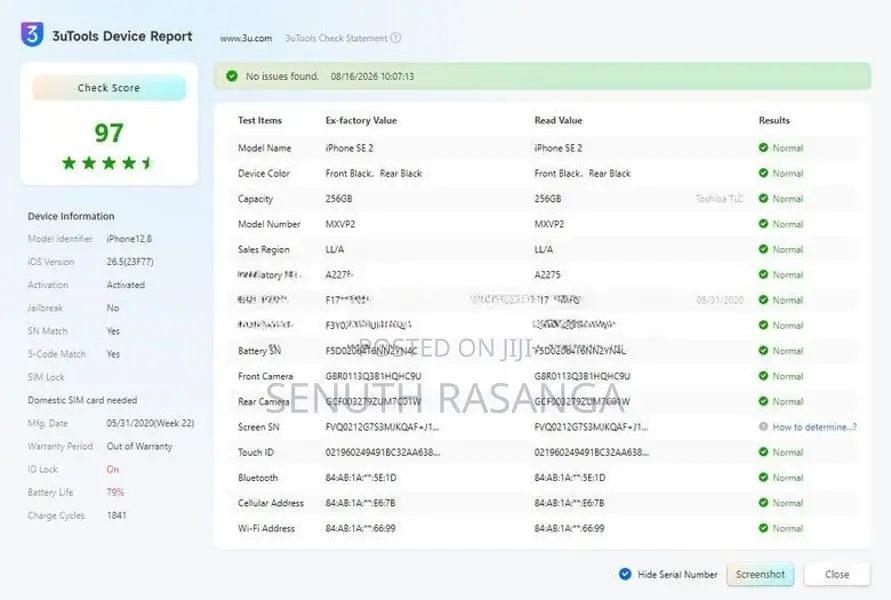Screen dimensions: 891x600
Task: Click the Charge Cycles value 1841
Action: (116, 515)
